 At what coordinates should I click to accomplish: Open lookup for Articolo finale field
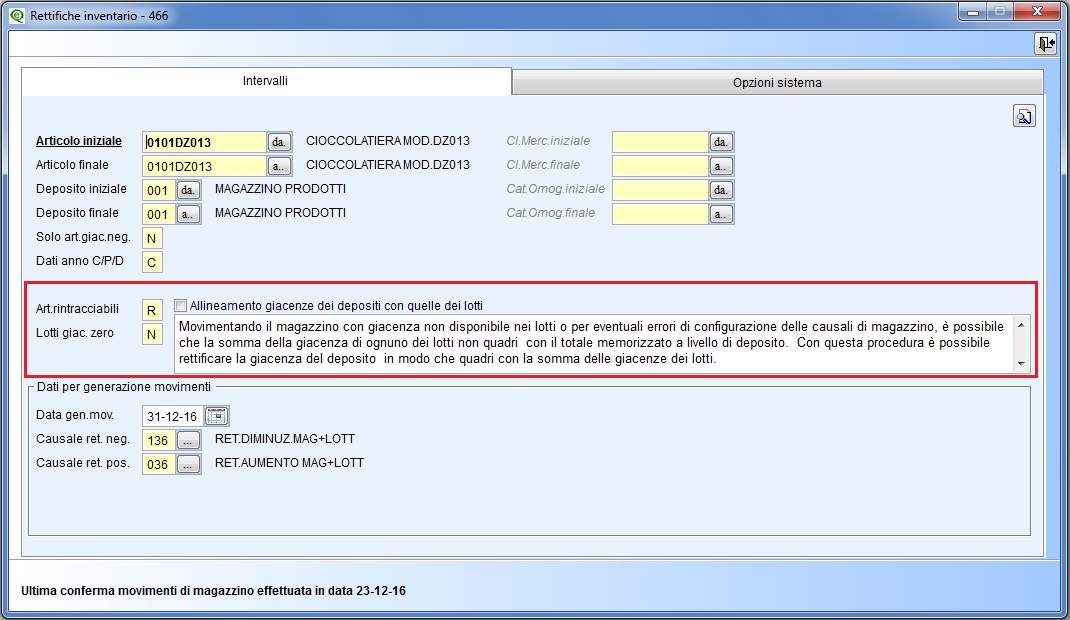[280, 166]
